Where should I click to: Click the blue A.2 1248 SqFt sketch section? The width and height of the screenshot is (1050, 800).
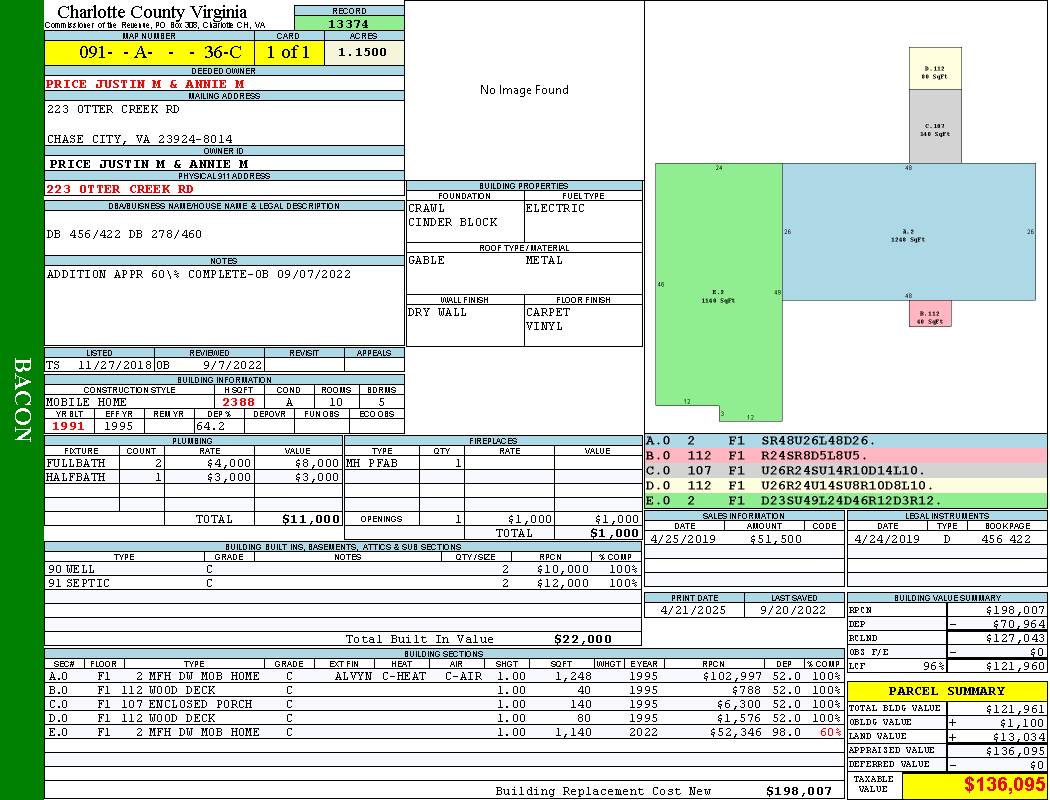coord(909,232)
